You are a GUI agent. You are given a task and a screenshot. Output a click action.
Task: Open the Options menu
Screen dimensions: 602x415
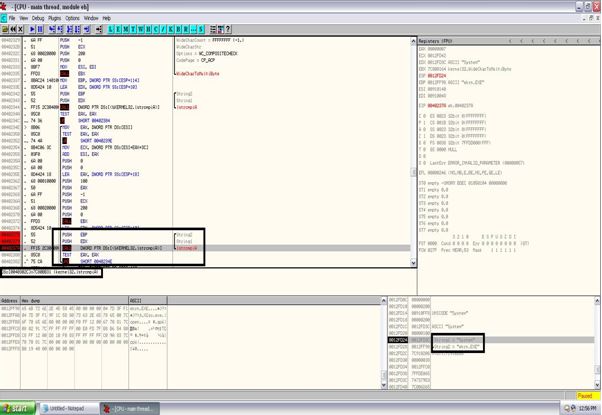pos(72,18)
